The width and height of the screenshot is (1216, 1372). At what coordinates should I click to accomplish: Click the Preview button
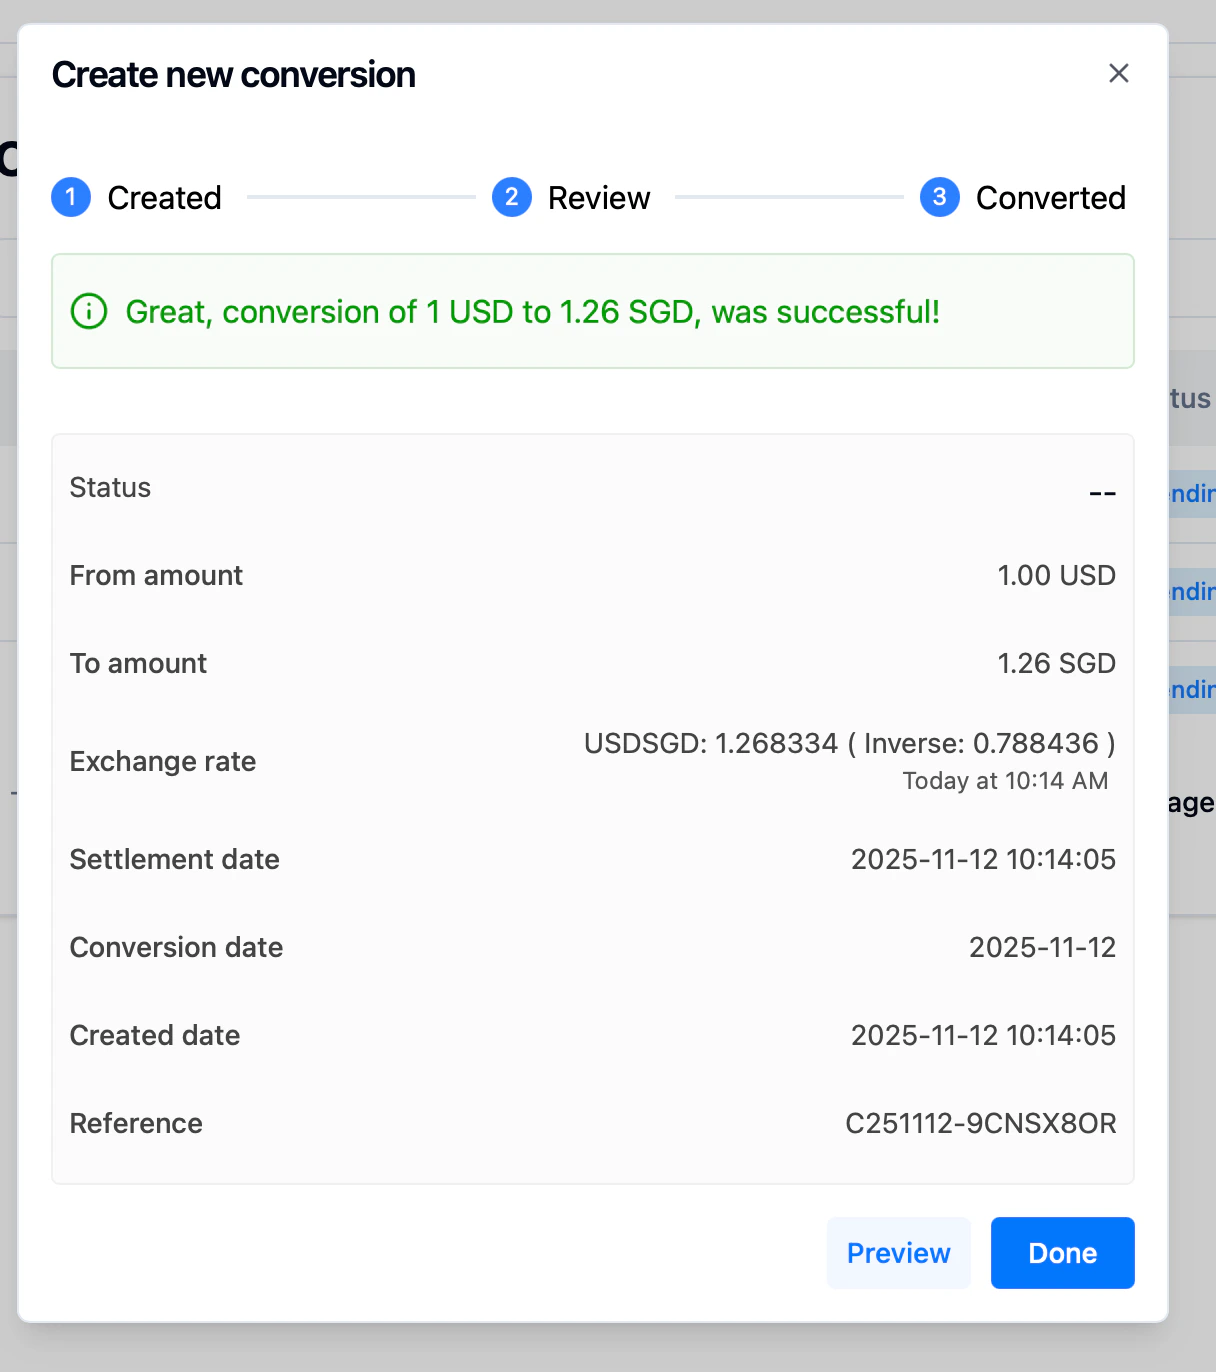898,1252
